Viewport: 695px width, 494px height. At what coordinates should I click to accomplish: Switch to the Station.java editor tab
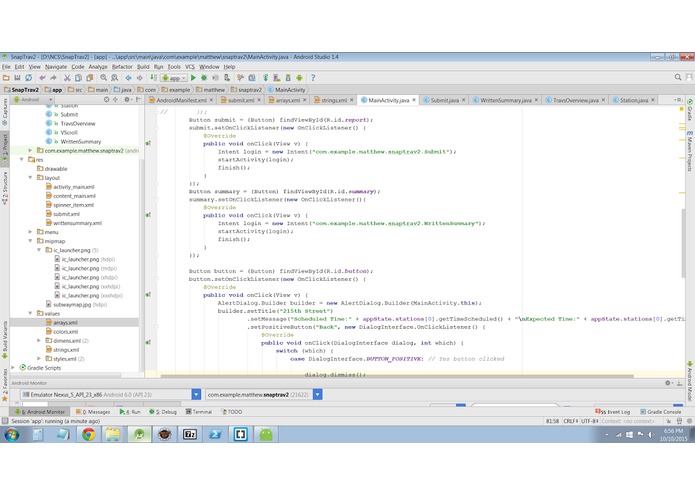click(x=633, y=100)
